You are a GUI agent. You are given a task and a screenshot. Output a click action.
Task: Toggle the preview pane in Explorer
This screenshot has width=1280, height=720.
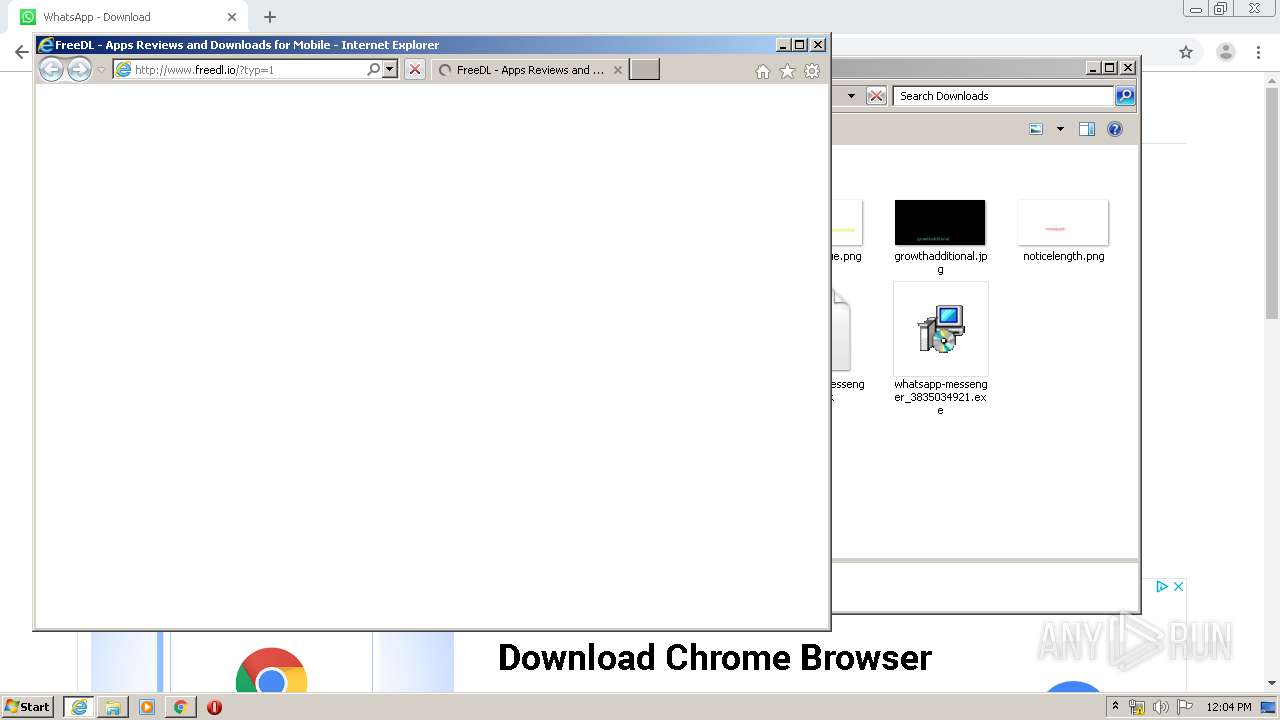(1087, 129)
